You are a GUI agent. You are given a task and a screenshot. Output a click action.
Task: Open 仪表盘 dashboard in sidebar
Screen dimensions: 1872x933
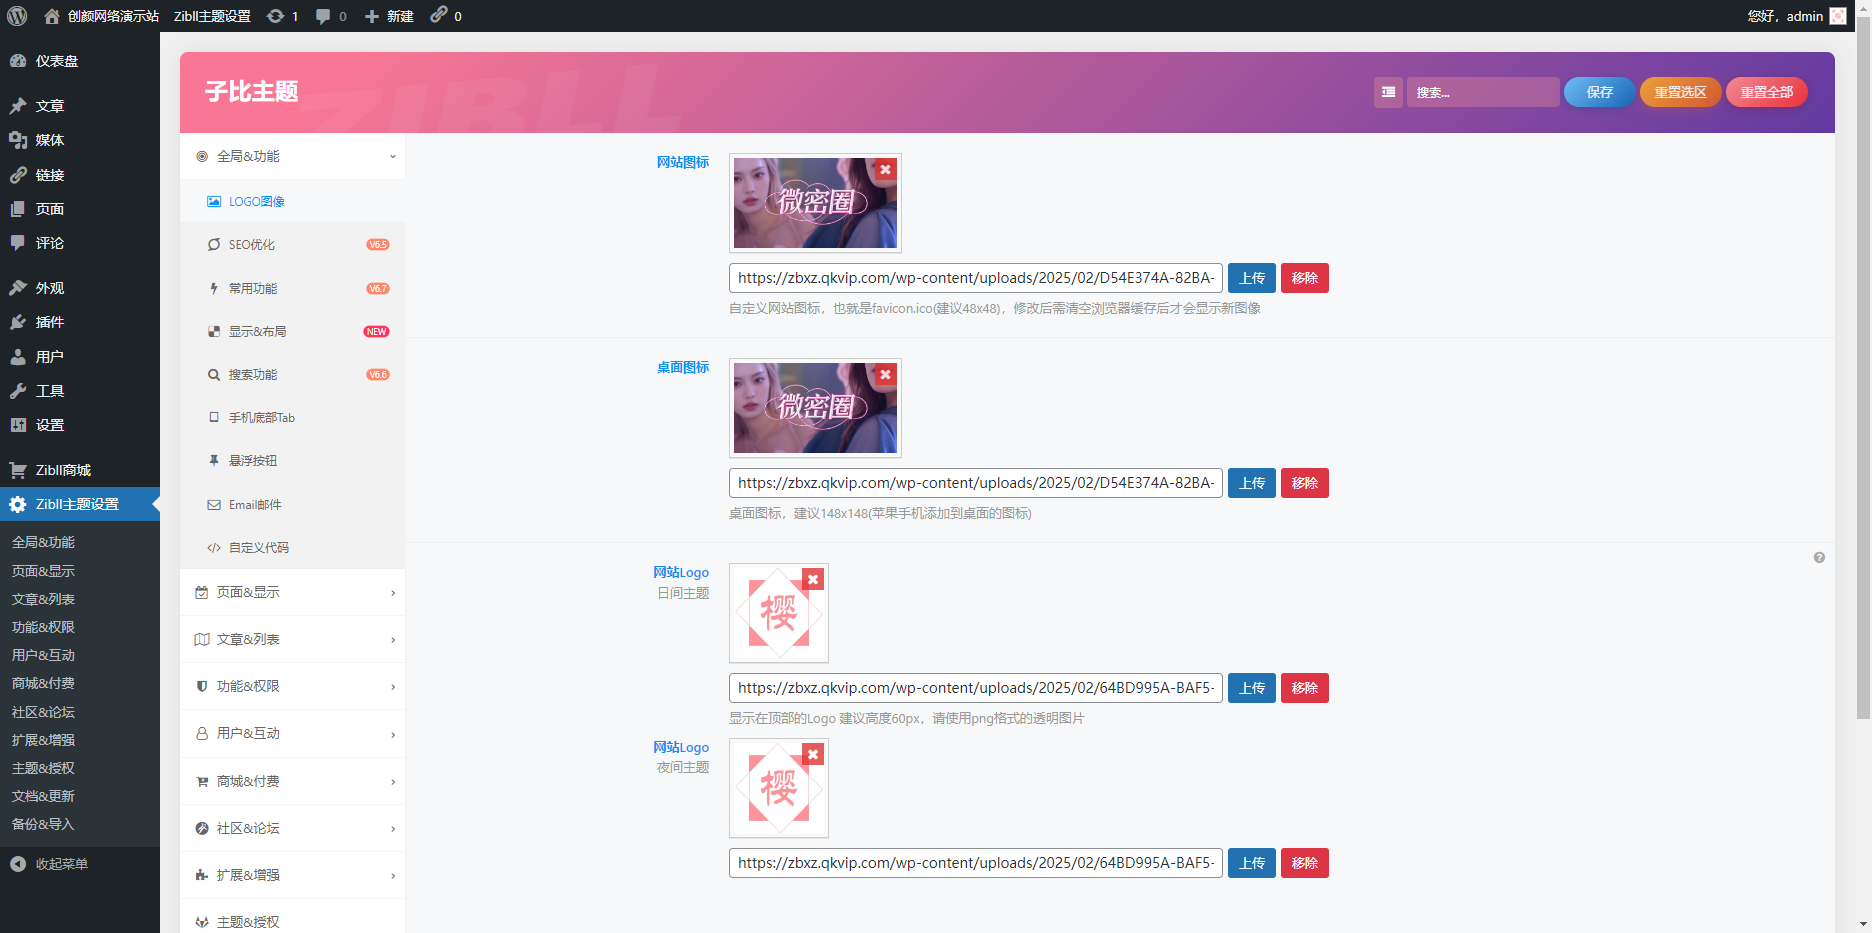coord(80,61)
